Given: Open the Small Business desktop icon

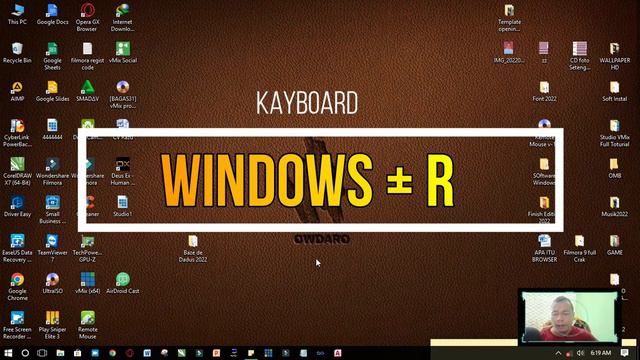Looking at the screenshot, I should pos(52,210).
